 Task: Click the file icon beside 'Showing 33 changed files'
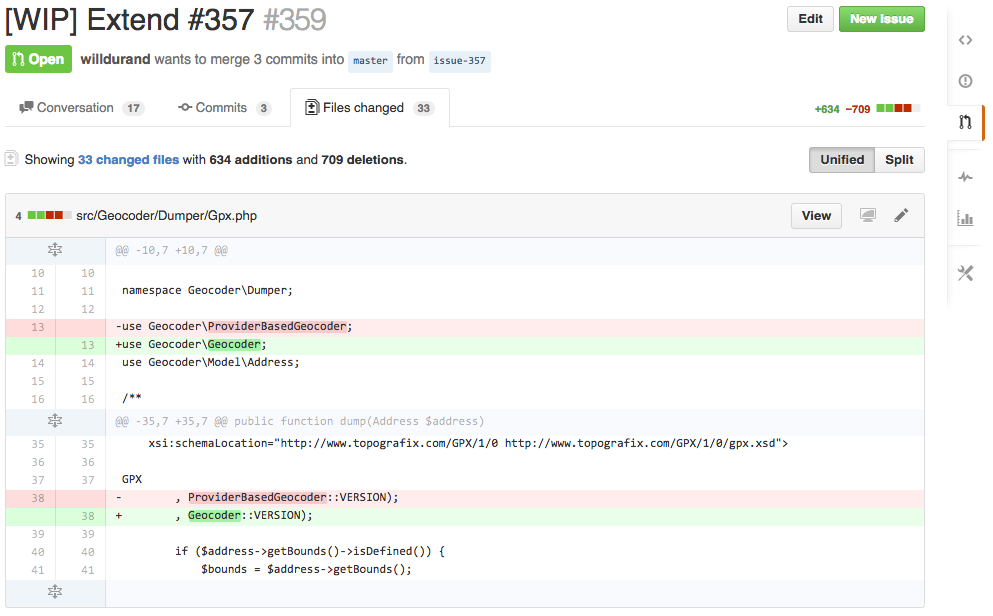click(x=10, y=159)
